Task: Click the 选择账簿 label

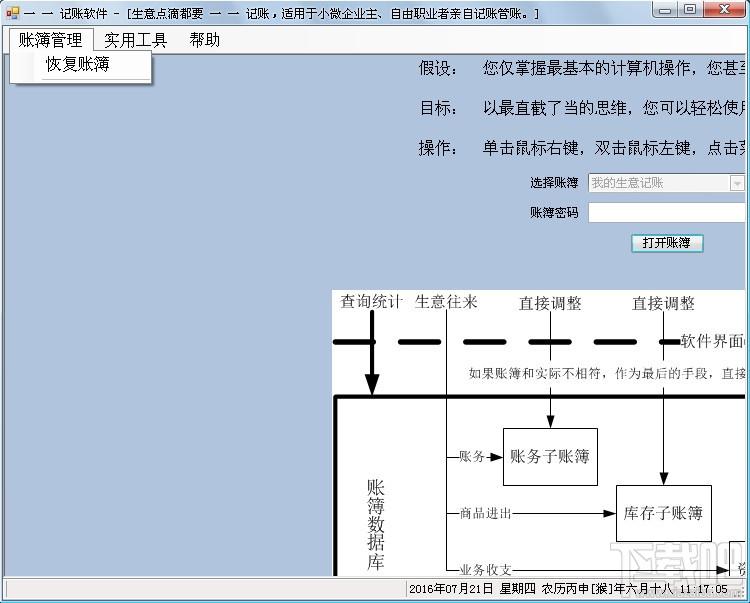Action: point(554,183)
